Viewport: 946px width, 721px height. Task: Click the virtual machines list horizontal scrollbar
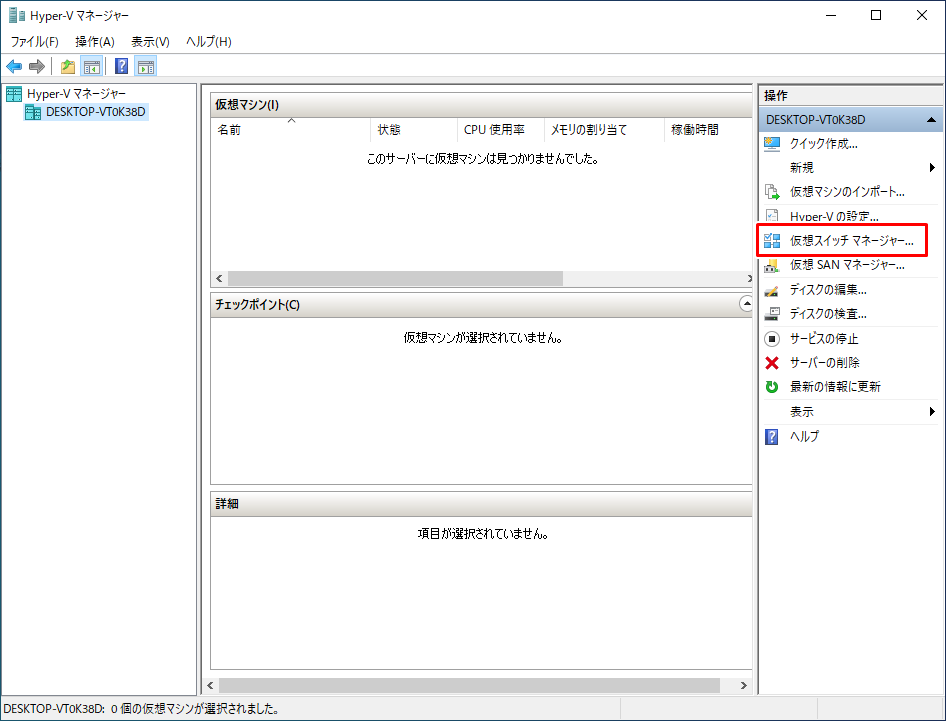tap(395, 278)
